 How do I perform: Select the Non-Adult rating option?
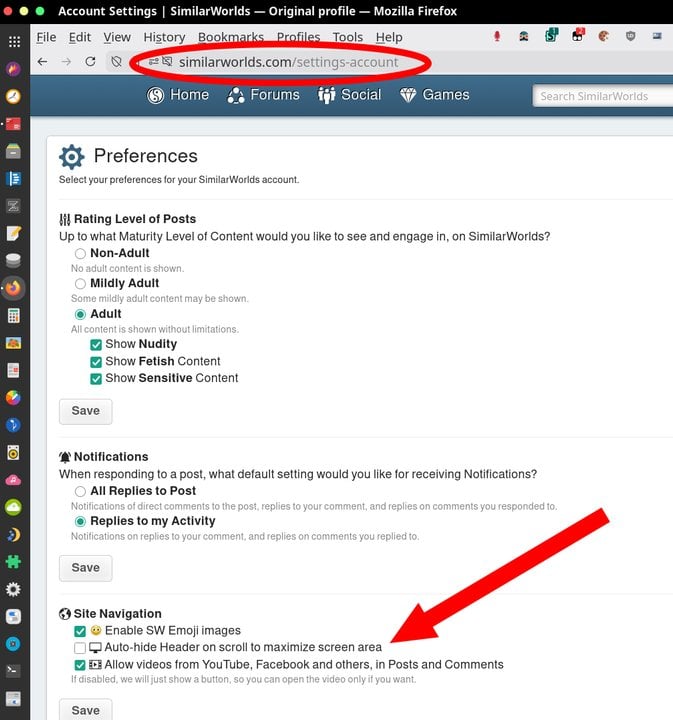80,254
